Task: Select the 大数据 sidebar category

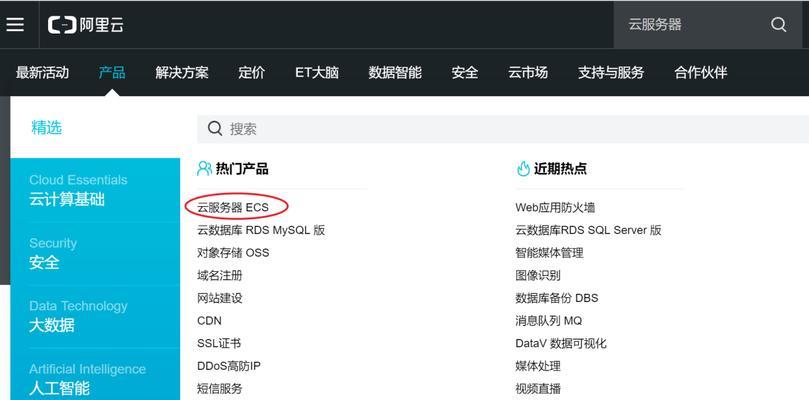Action: 95,316
